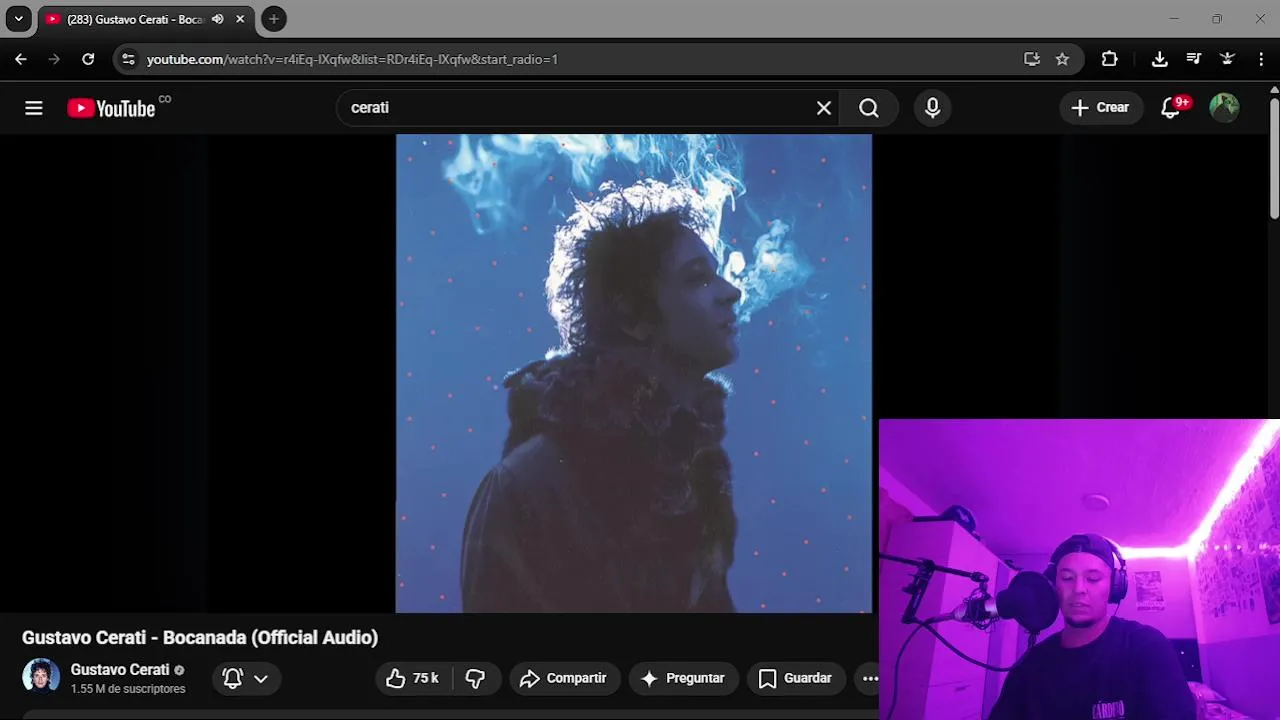Click the rightmost toolbar download-arrow icon

coord(1227,59)
